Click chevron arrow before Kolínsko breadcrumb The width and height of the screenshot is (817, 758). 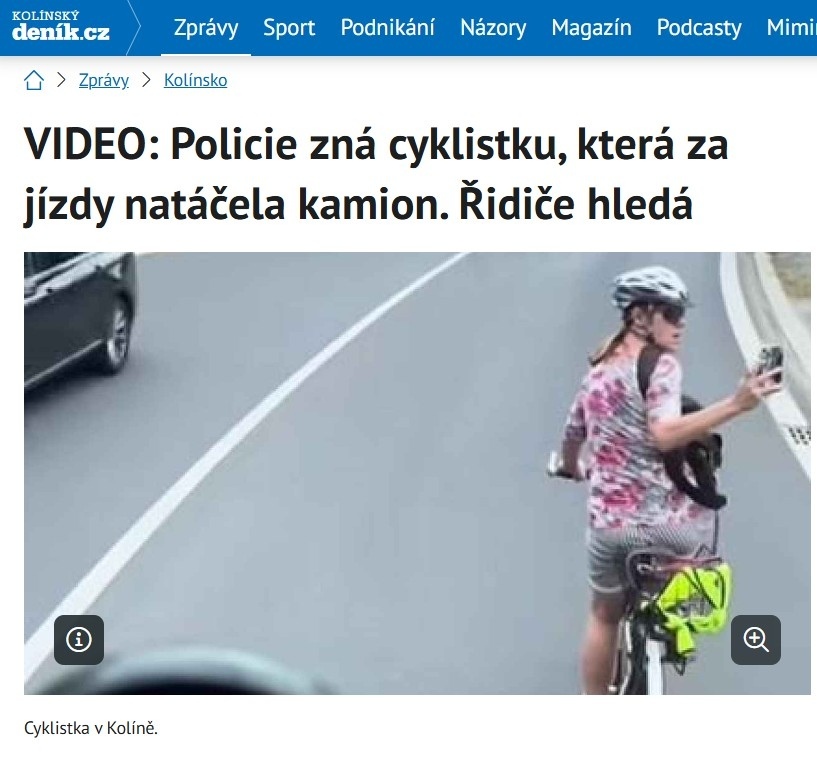click(146, 80)
